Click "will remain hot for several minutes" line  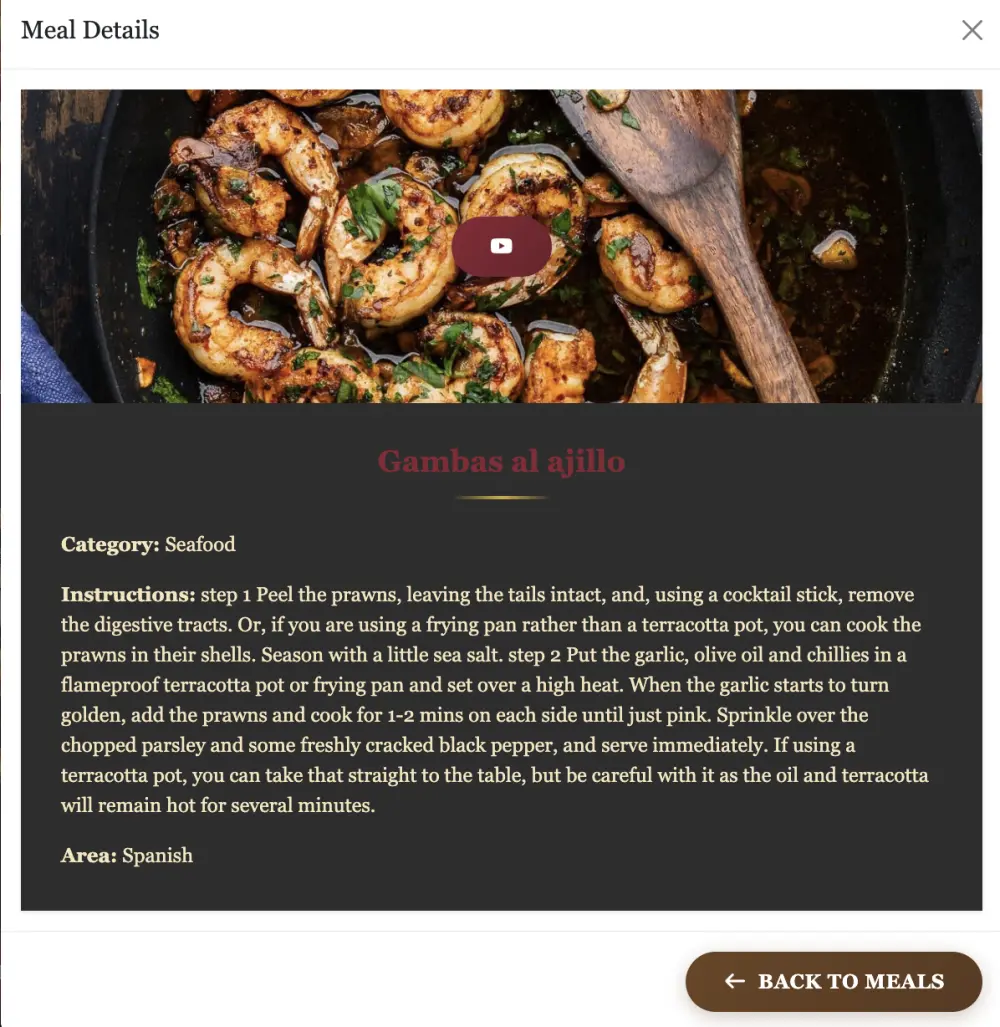tap(218, 805)
